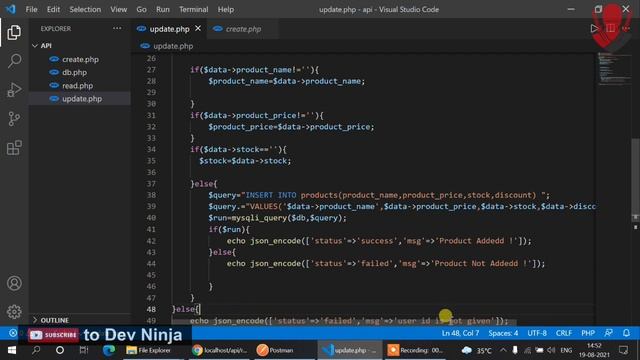Open the Run menu
Viewport: 640px width, 360px height.
coord(162,9)
